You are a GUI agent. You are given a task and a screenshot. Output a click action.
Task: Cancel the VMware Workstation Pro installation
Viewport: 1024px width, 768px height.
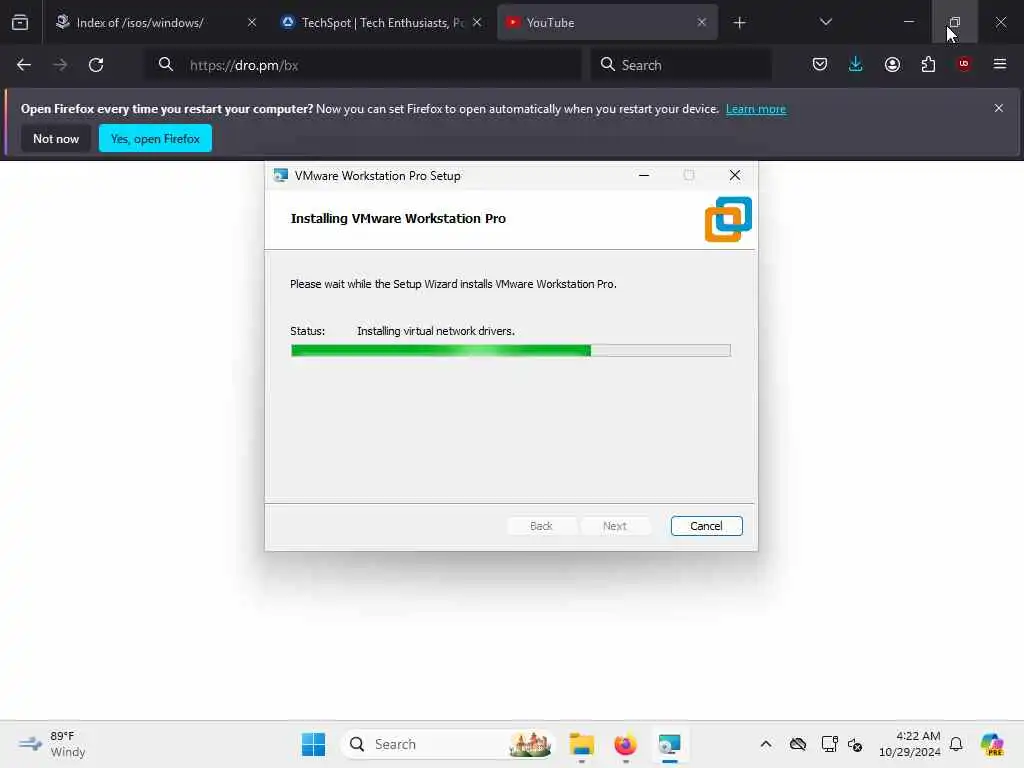tap(707, 526)
